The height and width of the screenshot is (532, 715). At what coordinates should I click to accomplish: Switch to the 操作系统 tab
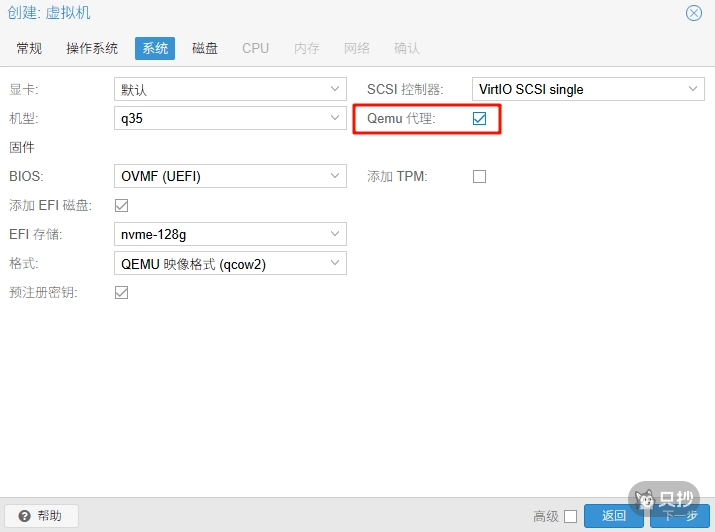point(92,48)
